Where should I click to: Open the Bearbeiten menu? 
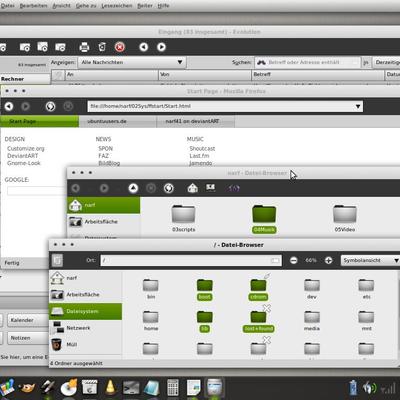point(33,6)
